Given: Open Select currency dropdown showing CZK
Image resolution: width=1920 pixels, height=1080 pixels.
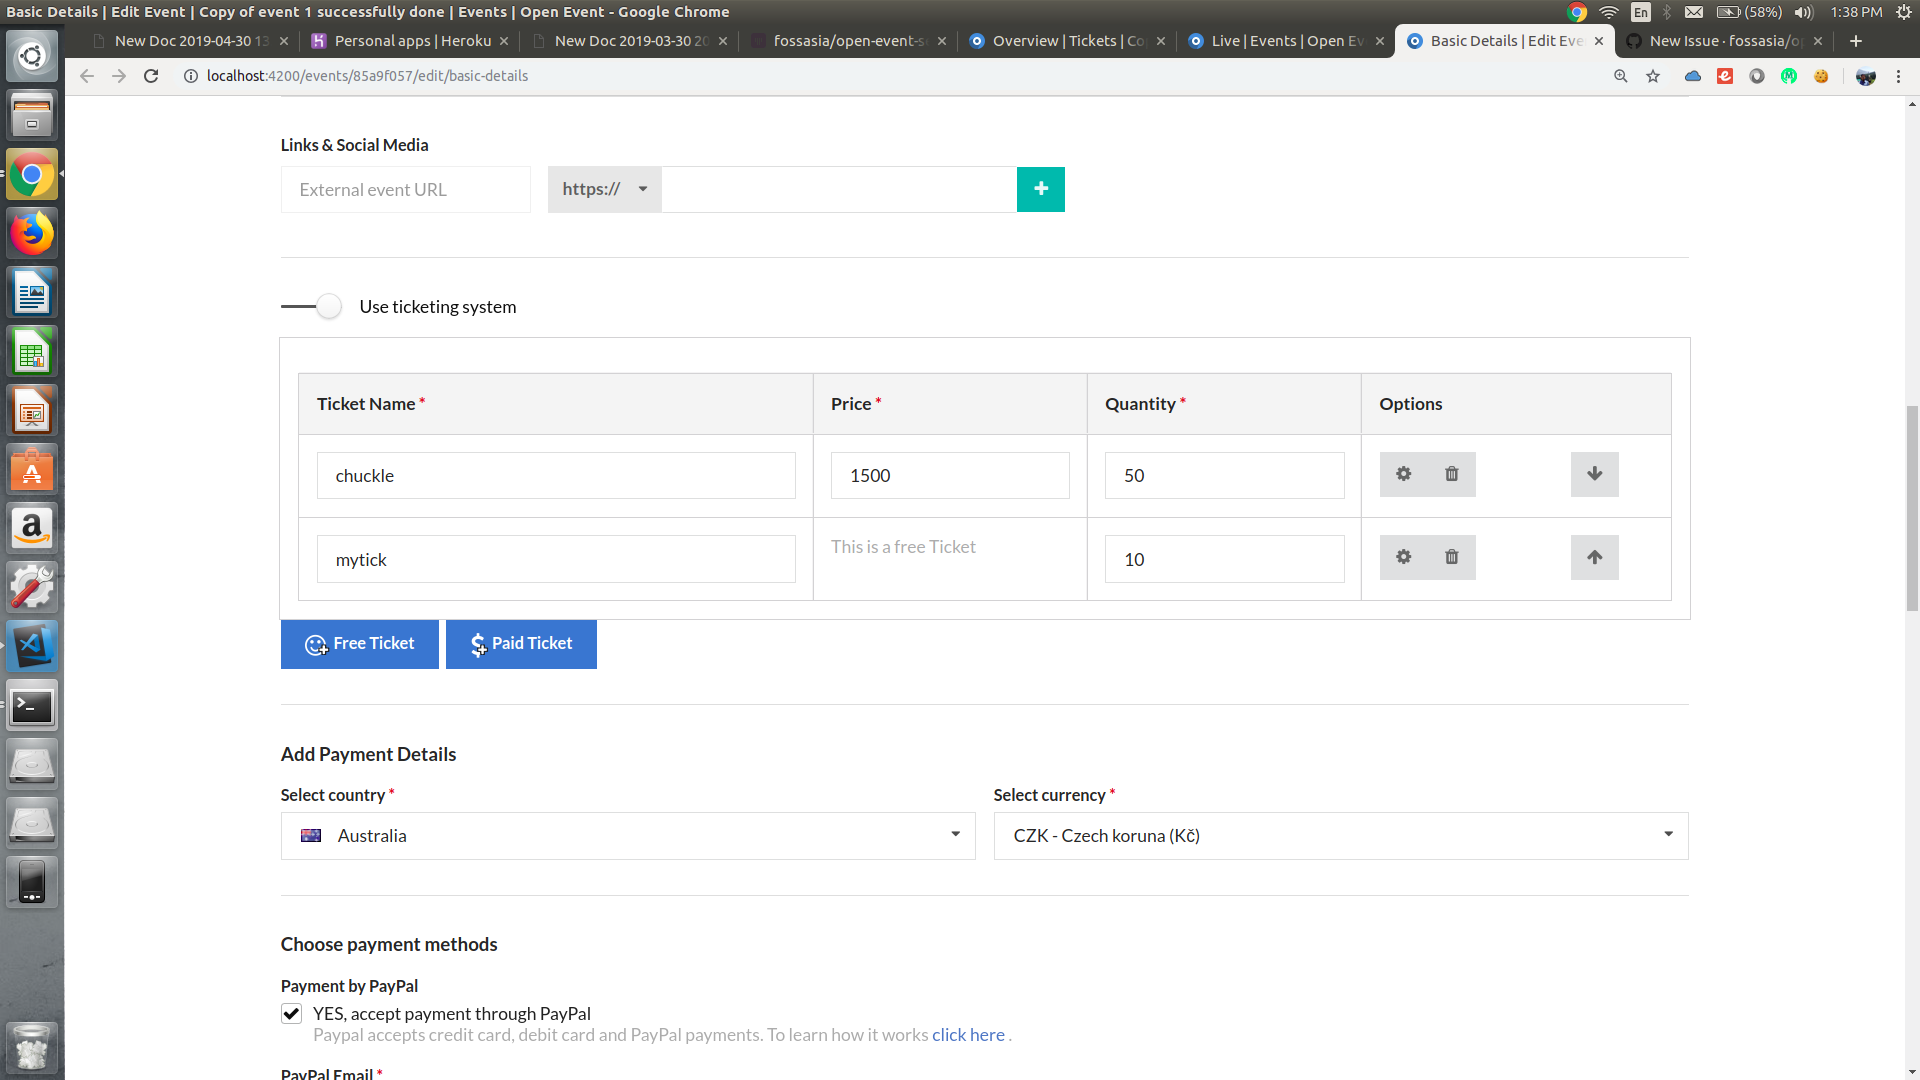Looking at the screenshot, I should click(1341, 836).
